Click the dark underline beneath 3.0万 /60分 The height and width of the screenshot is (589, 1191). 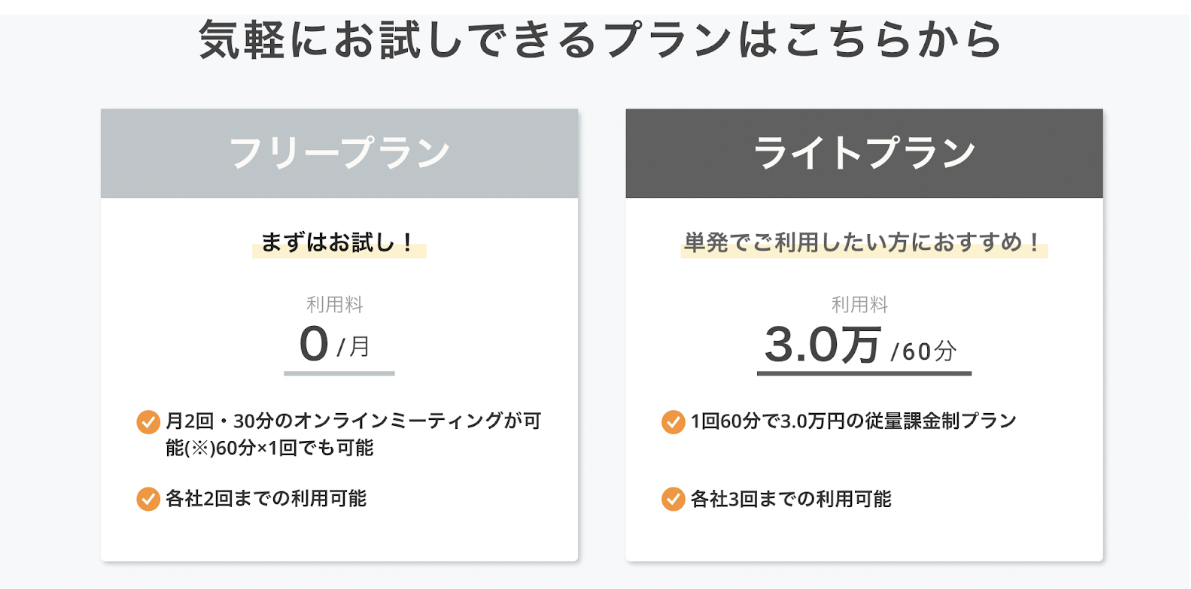[x=863, y=373]
